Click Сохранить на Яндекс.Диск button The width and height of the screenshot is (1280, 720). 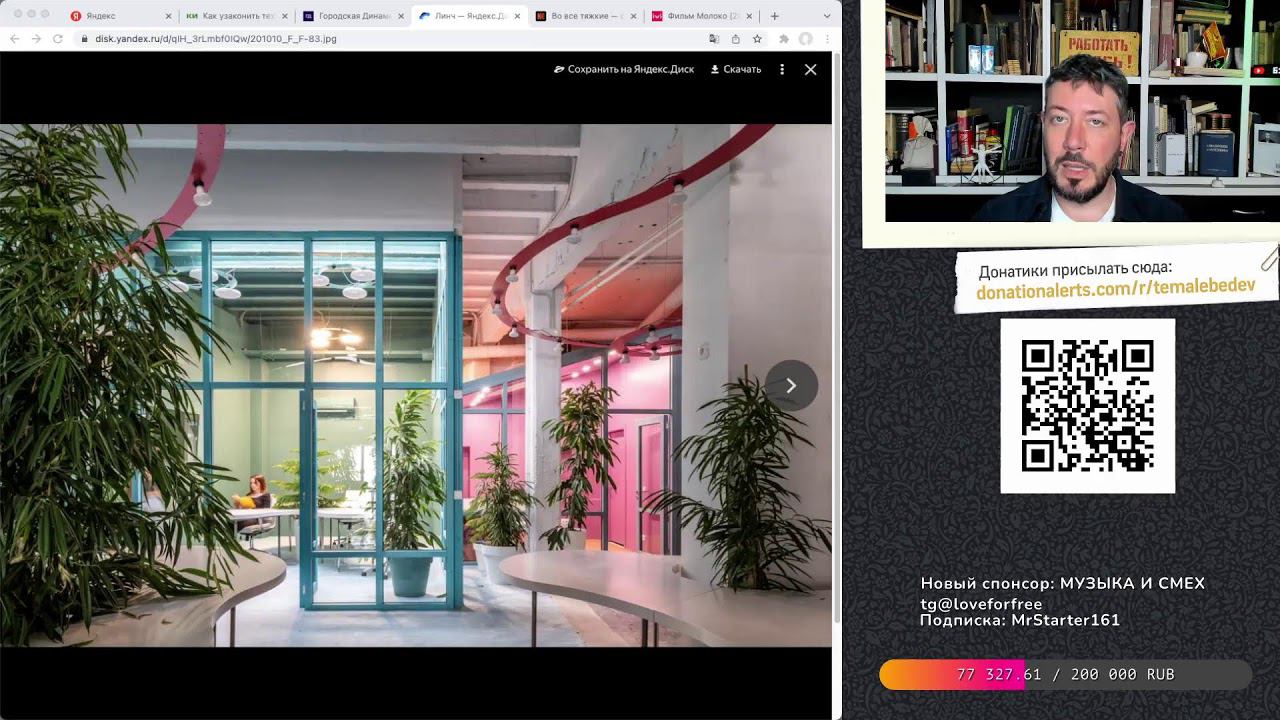(x=623, y=70)
